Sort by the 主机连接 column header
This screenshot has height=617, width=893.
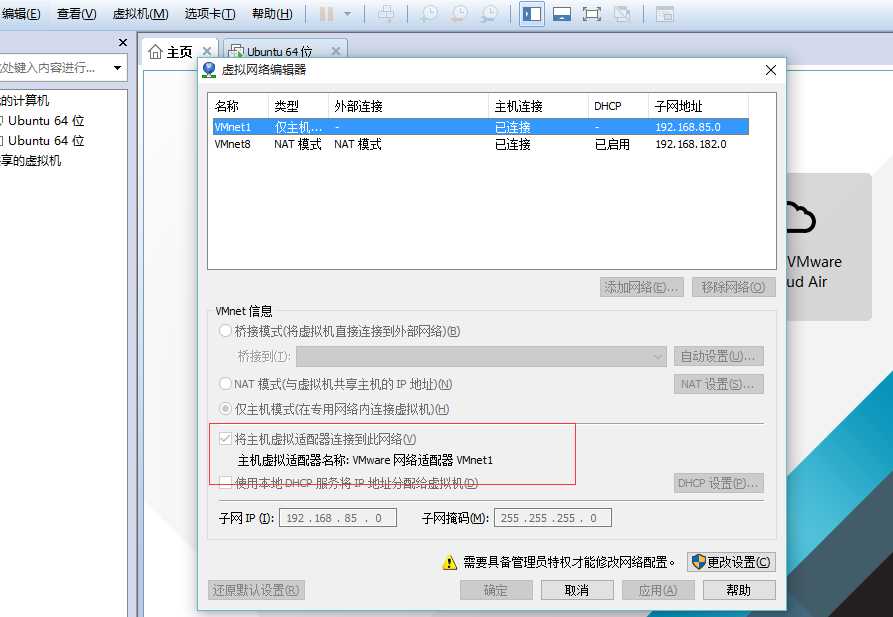coord(538,106)
